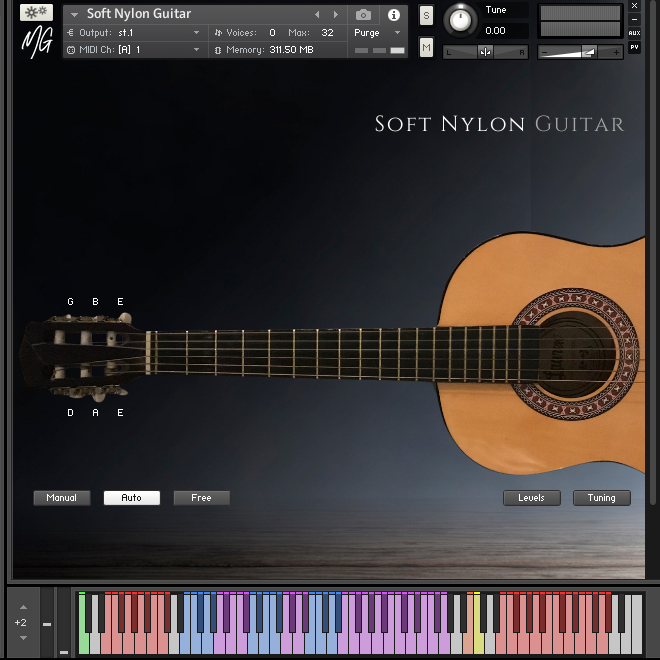Show instrument info icon
The height and width of the screenshot is (660, 660).
point(394,15)
